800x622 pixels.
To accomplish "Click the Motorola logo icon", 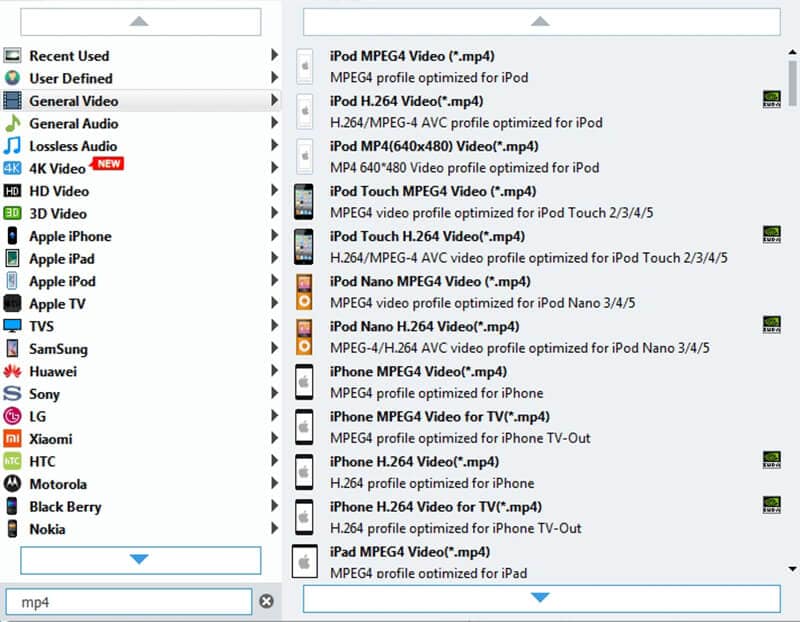I will pyautogui.click(x=12, y=484).
